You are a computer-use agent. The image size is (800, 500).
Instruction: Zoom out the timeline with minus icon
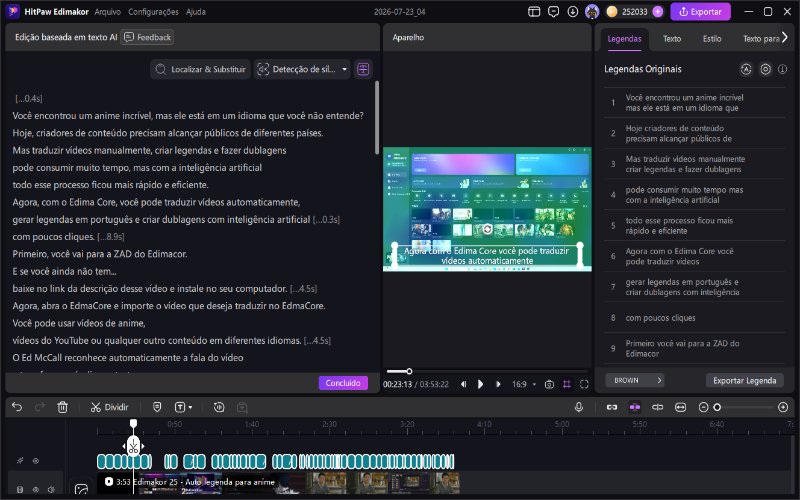pyautogui.click(x=703, y=407)
